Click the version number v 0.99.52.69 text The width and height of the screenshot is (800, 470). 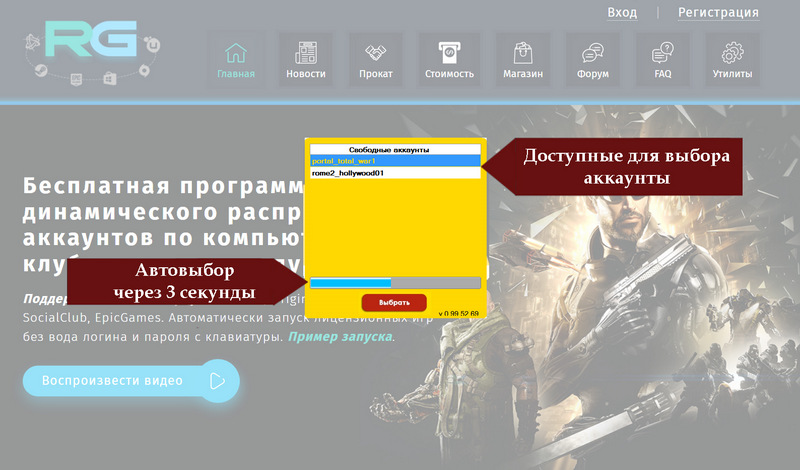(459, 313)
